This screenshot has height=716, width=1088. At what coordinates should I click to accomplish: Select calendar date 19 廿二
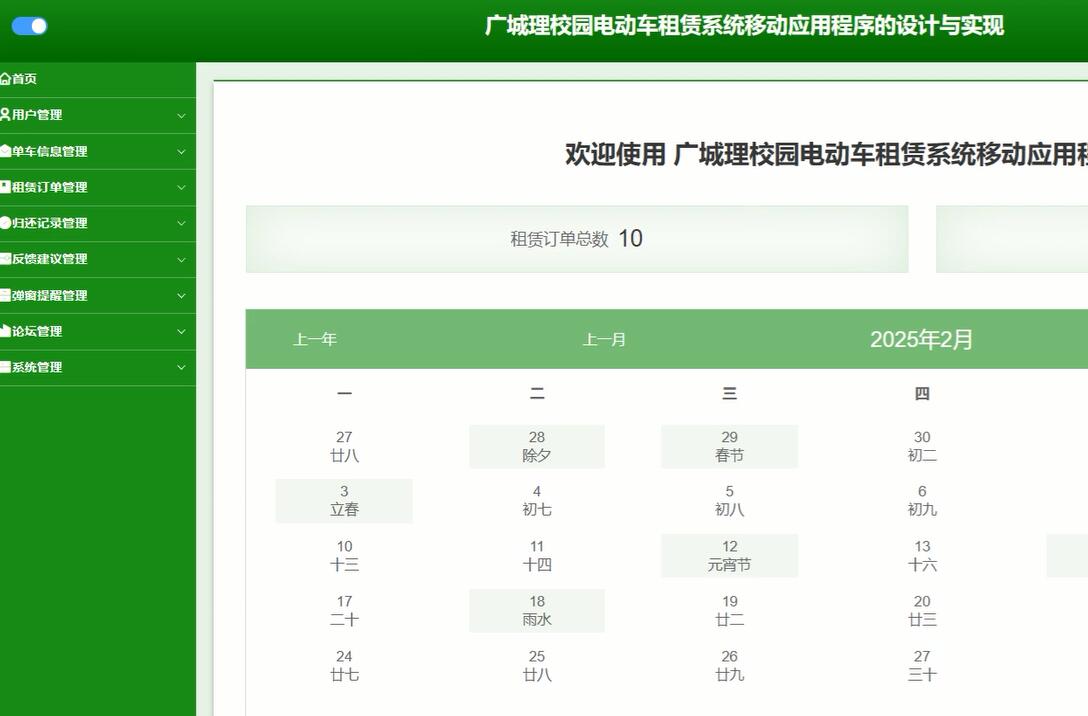(x=729, y=611)
